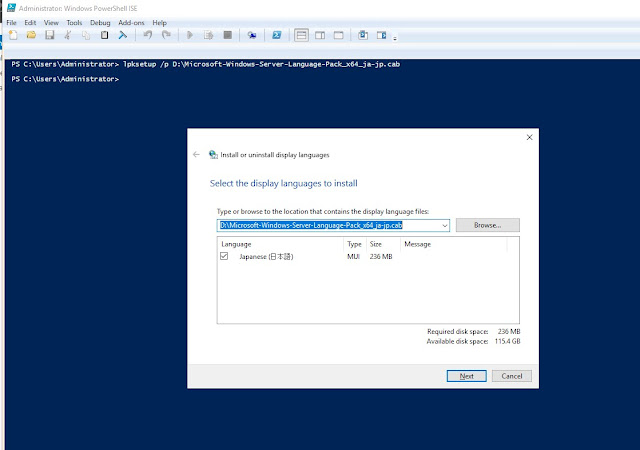Click the Paste clipboard icon

pos(104,35)
